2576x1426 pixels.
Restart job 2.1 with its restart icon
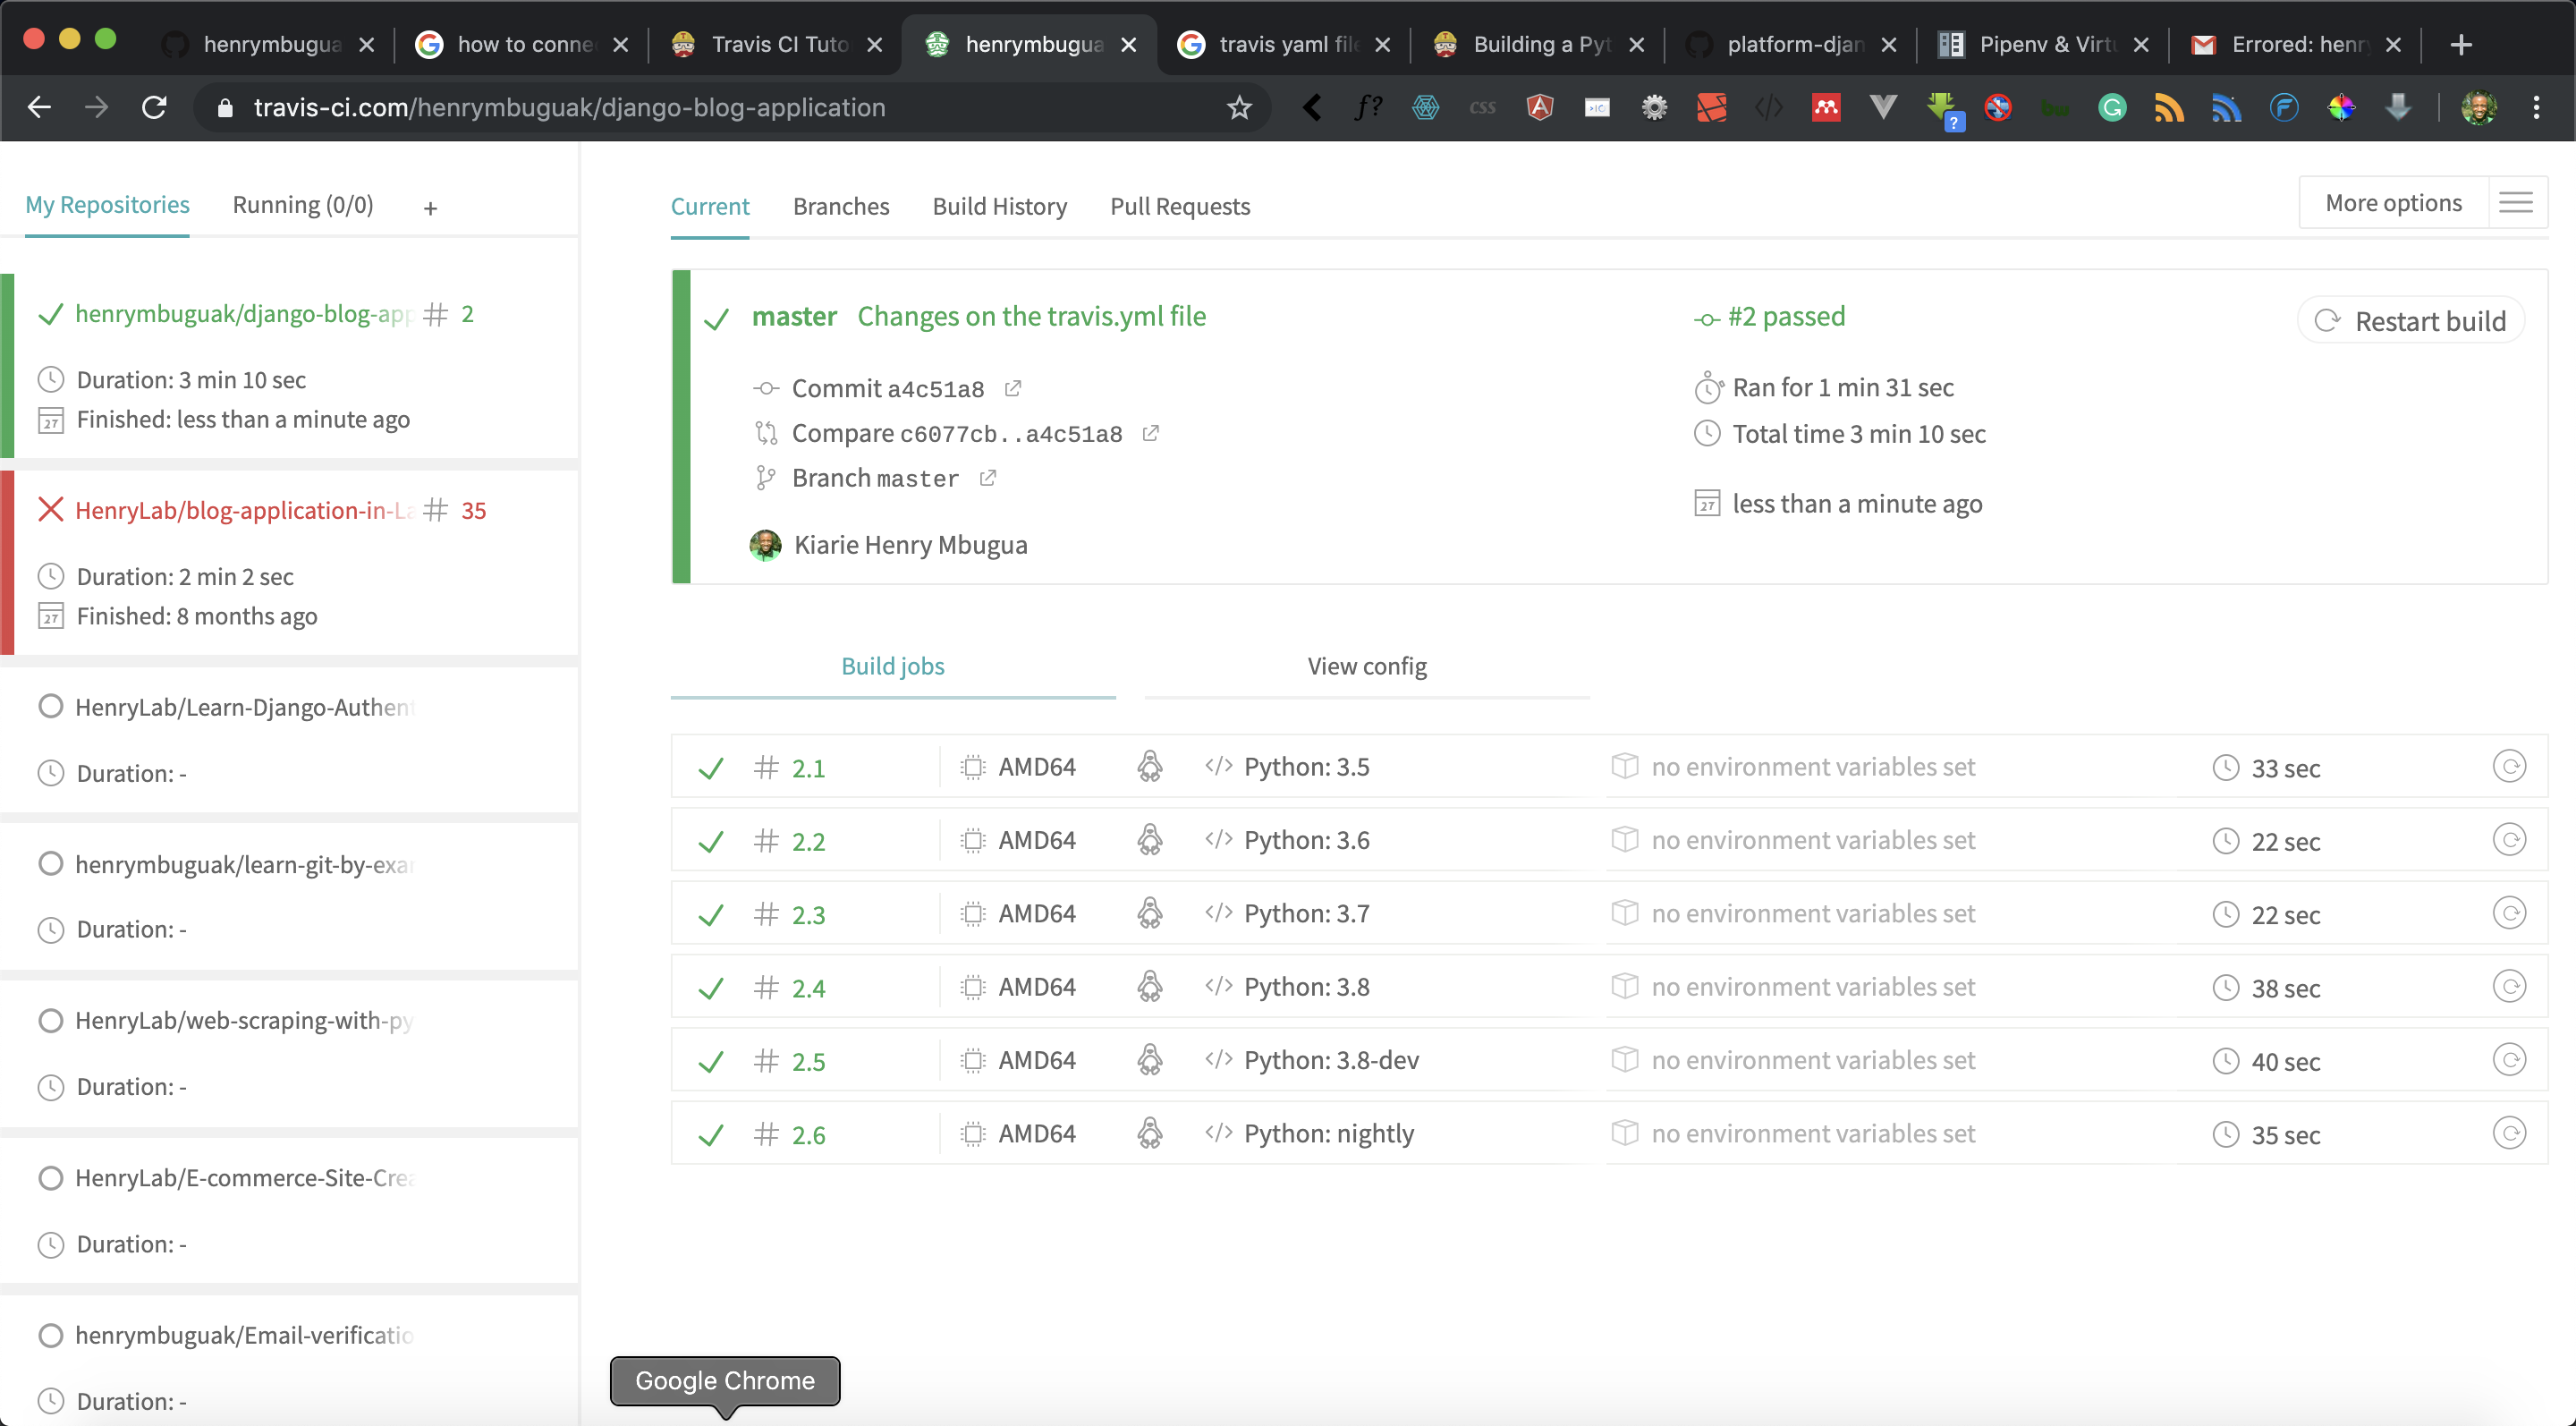click(x=2509, y=767)
